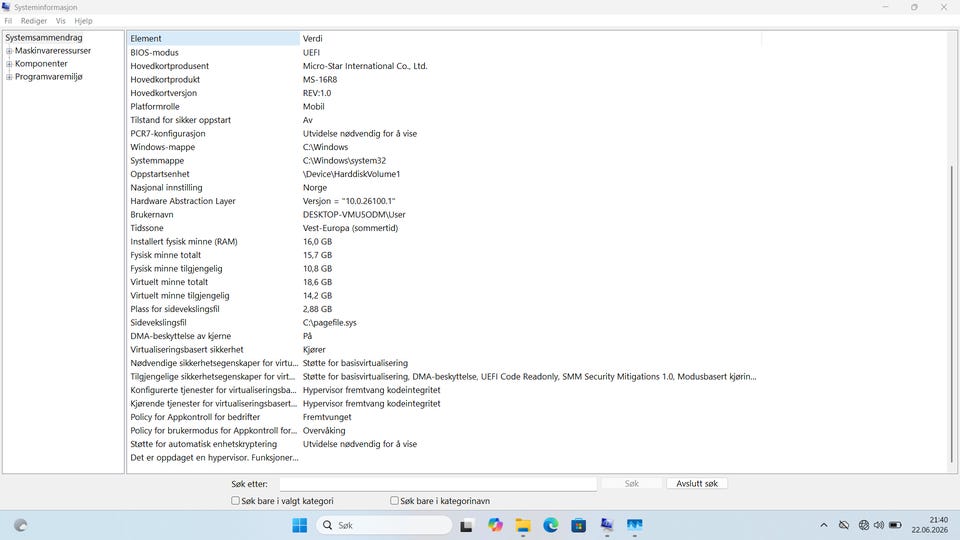Open Task View from the taskbar
The width and height of the screenshot is (960, 540).
[x=467, y=525]
